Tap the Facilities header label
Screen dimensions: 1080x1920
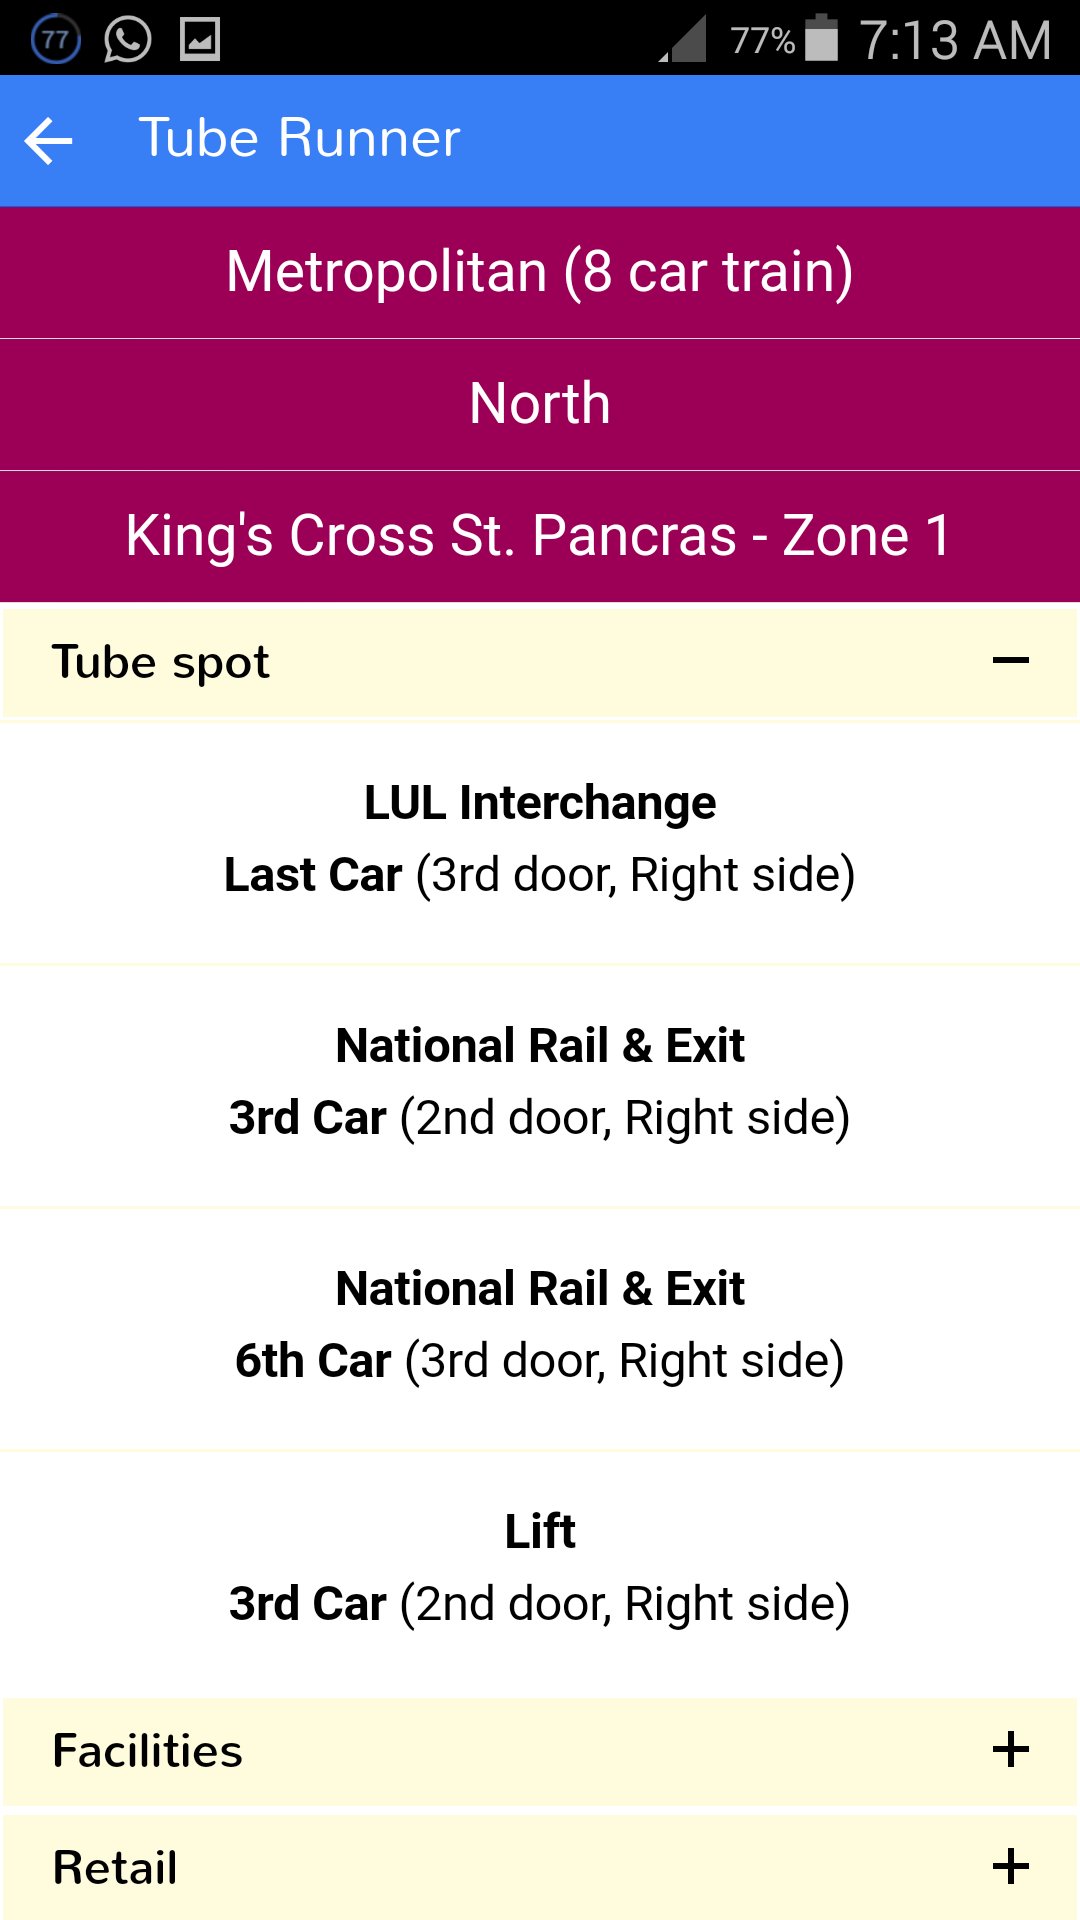pyautogui.click(x=148, y=1751)
